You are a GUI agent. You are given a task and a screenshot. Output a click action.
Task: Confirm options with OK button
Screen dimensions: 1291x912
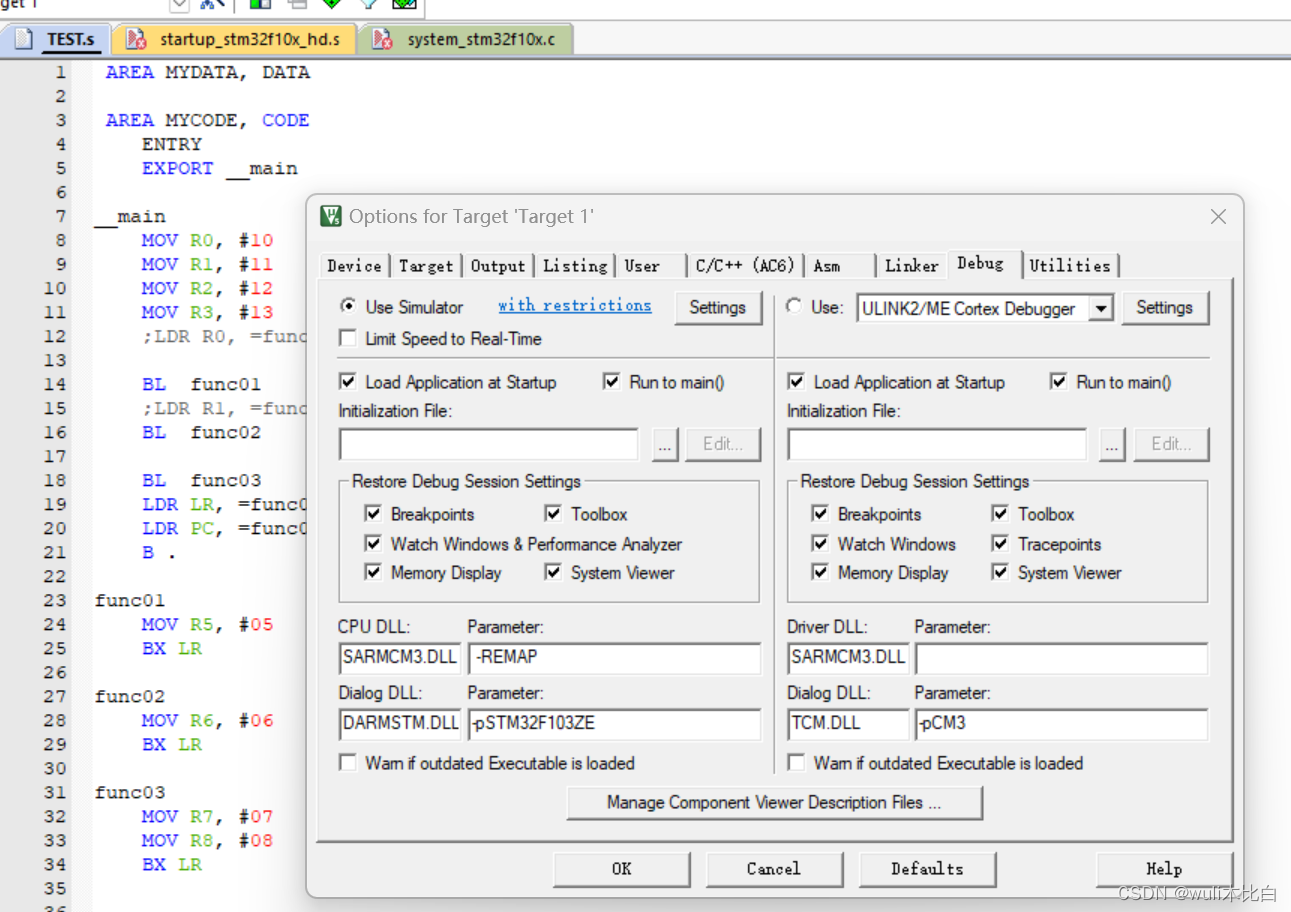tap(622, 868)
